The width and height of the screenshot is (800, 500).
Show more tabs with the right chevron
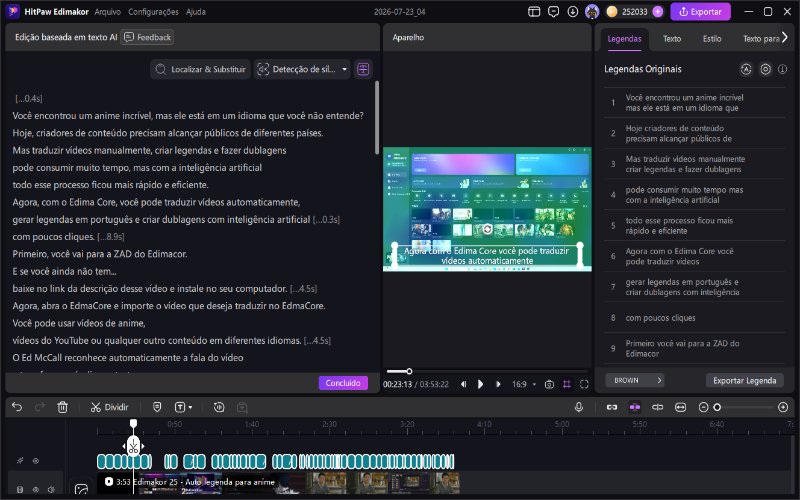coord(785,37)
